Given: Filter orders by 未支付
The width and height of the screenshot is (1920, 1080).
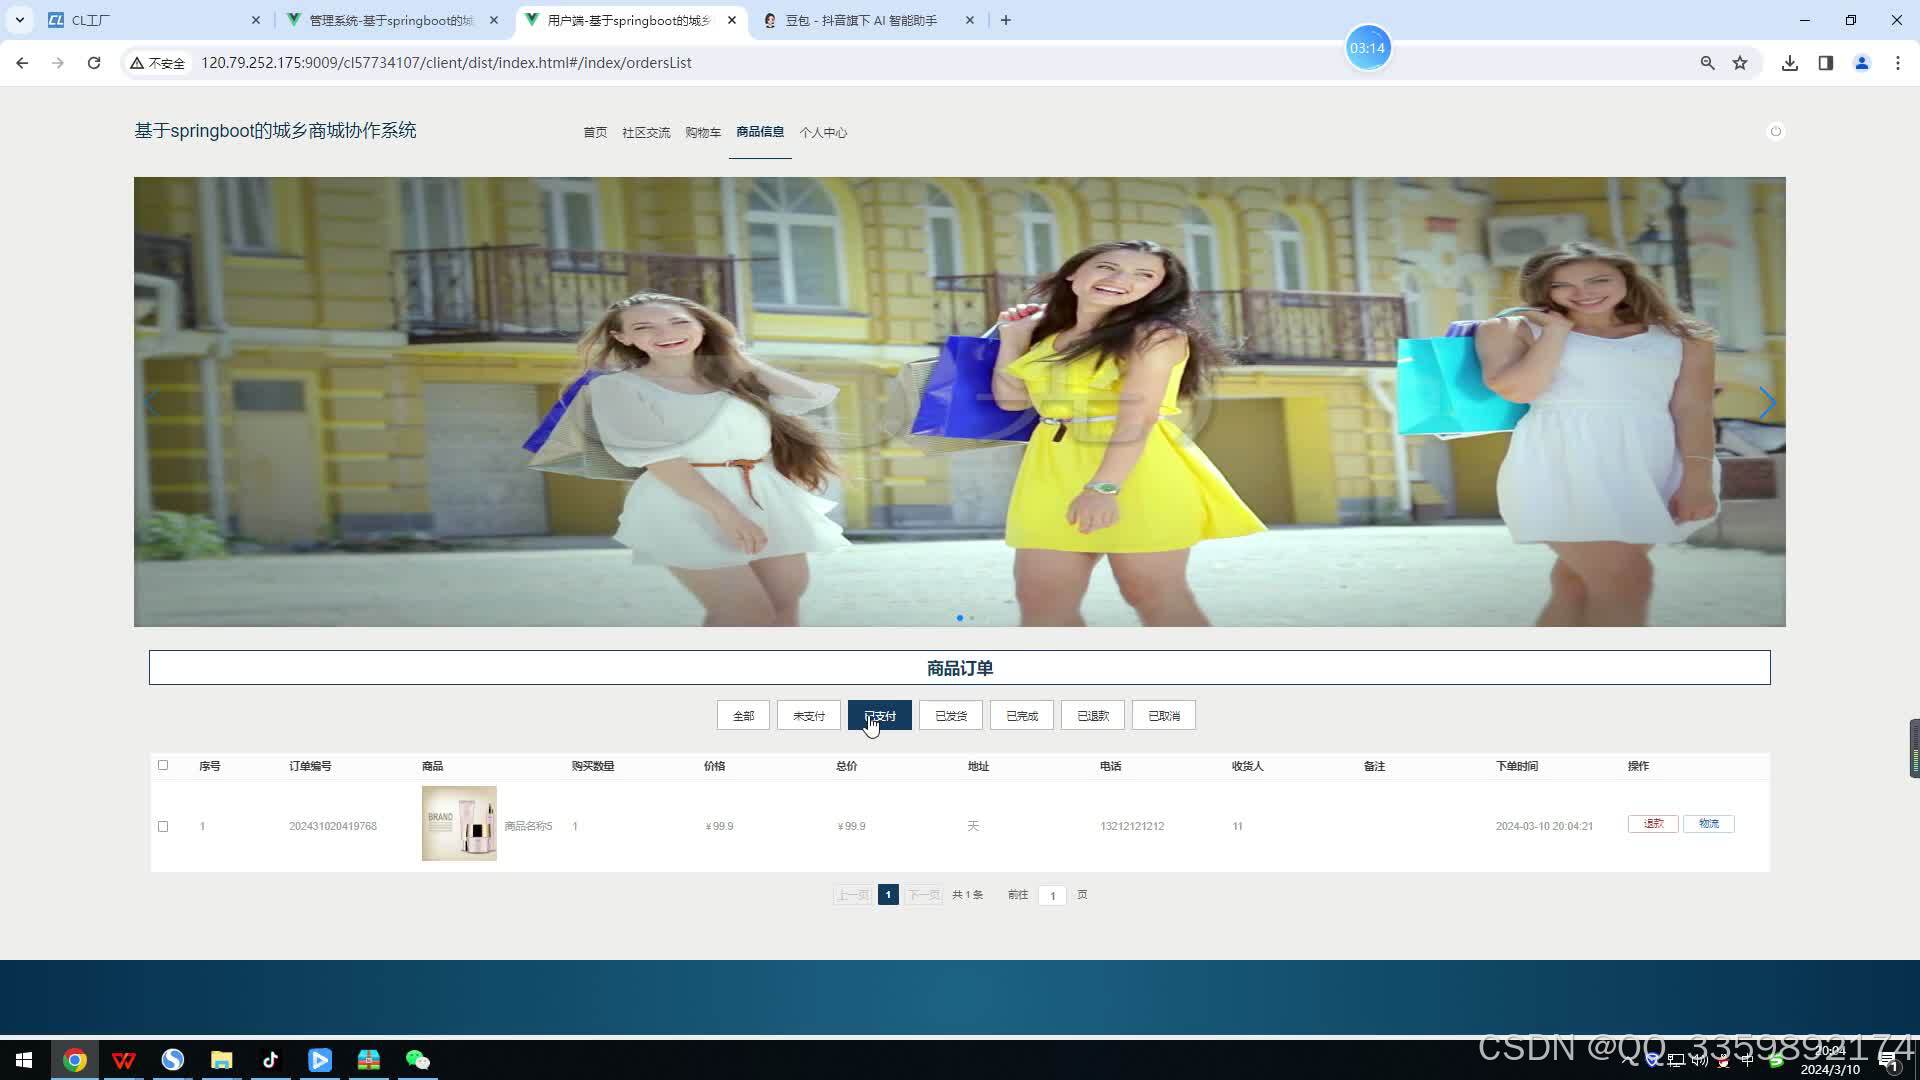Looking at the screenshot, I should click(x=809, y=716).
